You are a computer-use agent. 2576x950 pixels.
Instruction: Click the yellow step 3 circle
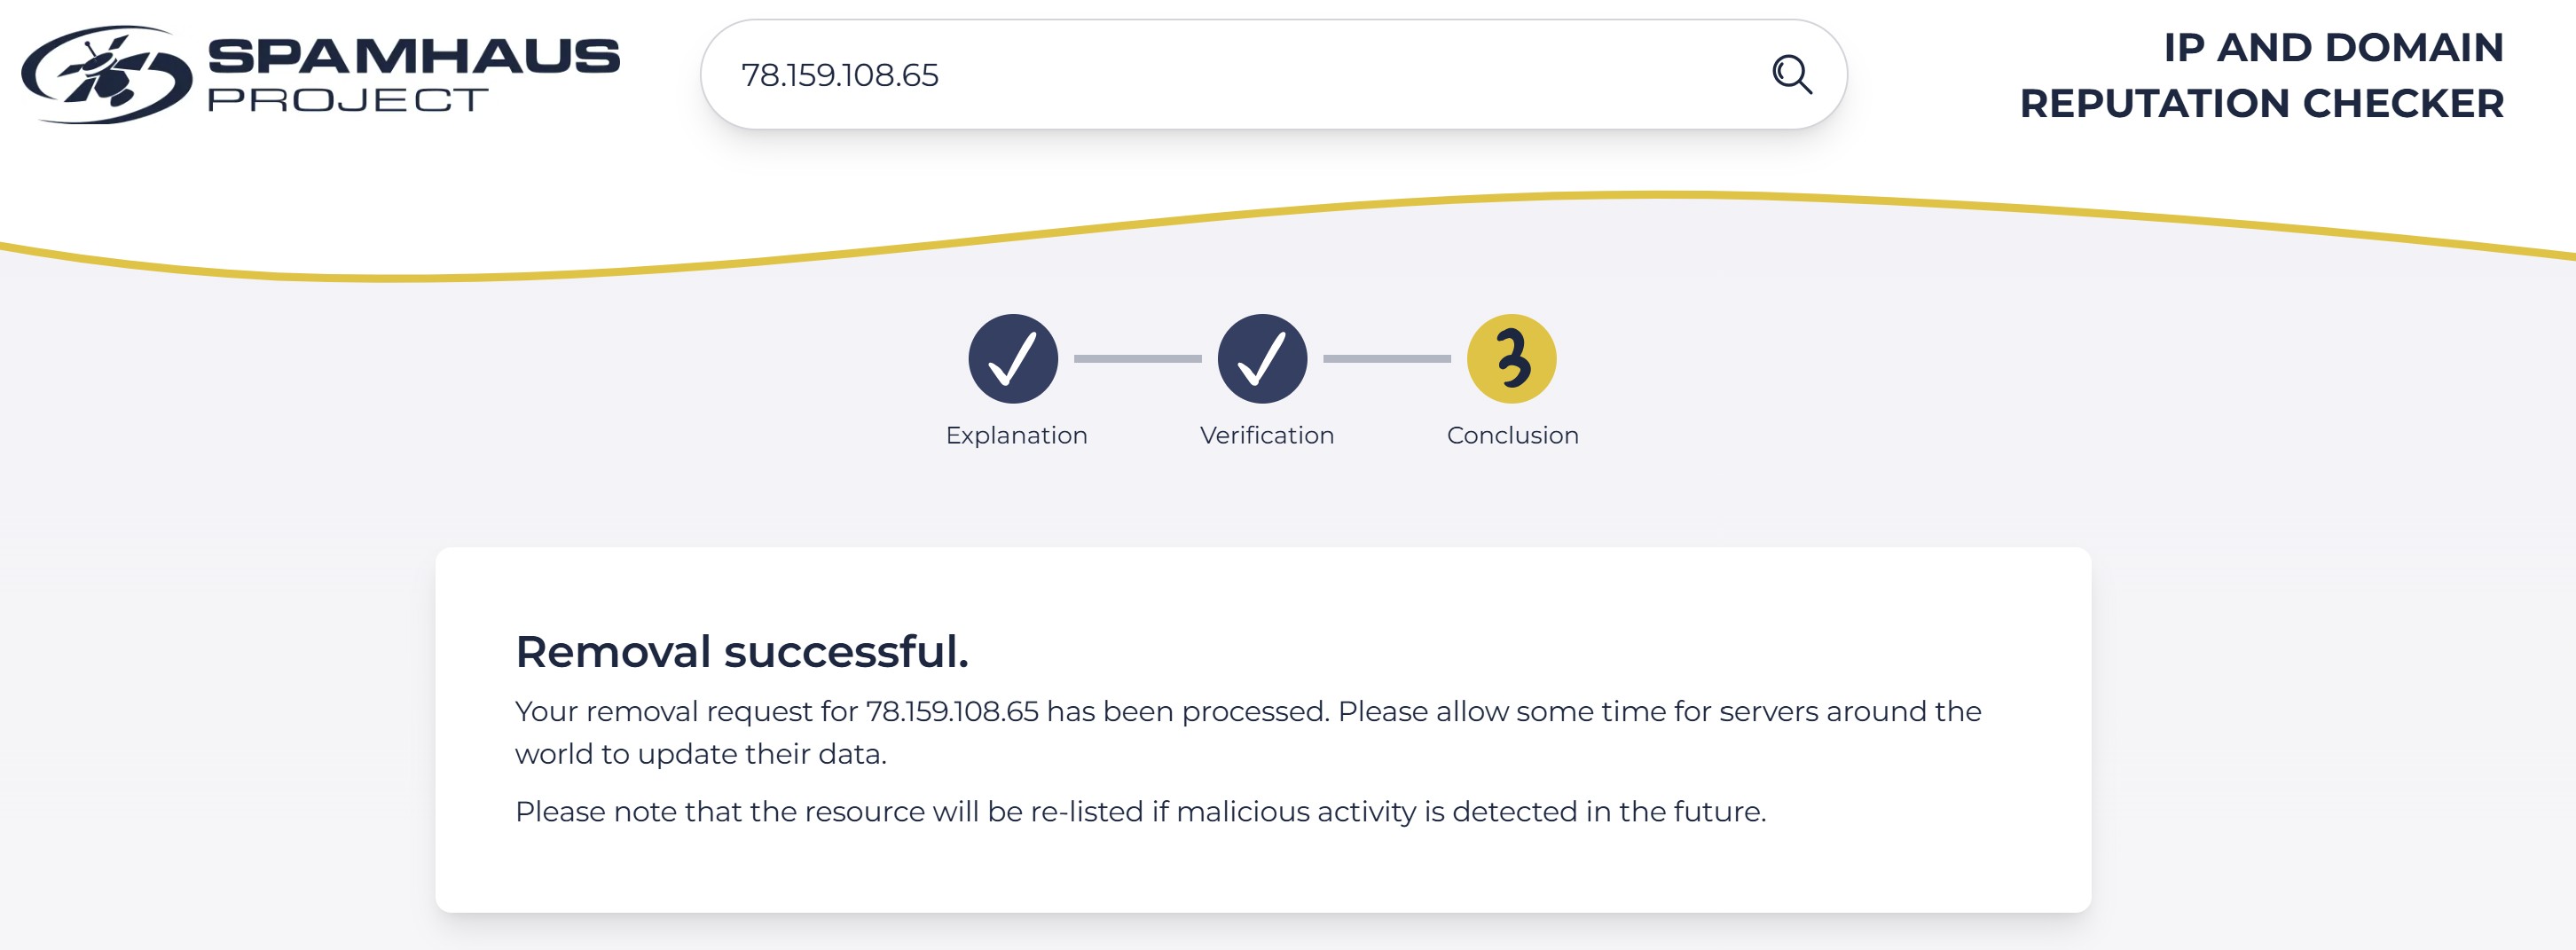(x=1511, y=359)
